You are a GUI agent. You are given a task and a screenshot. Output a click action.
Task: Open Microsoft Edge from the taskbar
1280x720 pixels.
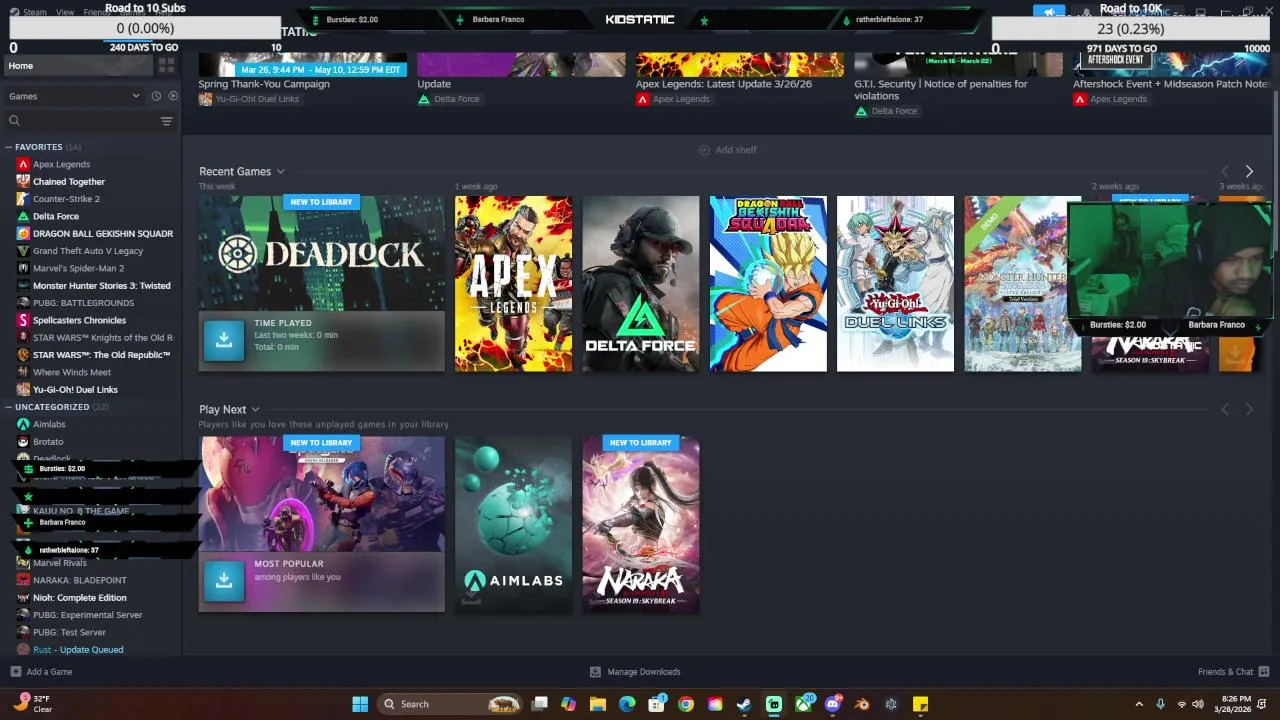click(627, 704)
